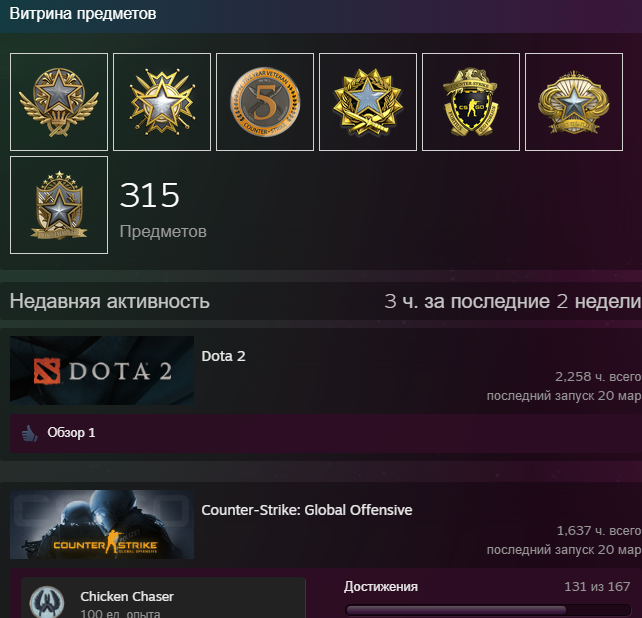642x618 pixels.
Task: Click the thumbs up review icon
Action: 29,433
